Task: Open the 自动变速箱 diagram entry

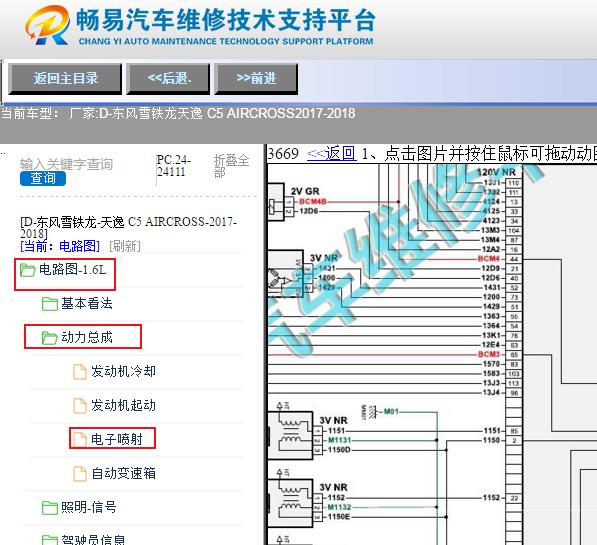Action: (123, 473)
